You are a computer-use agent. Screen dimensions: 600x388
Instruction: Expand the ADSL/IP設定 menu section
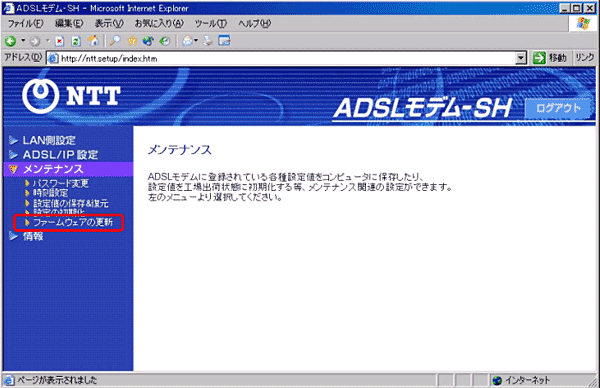click(54, 155)
